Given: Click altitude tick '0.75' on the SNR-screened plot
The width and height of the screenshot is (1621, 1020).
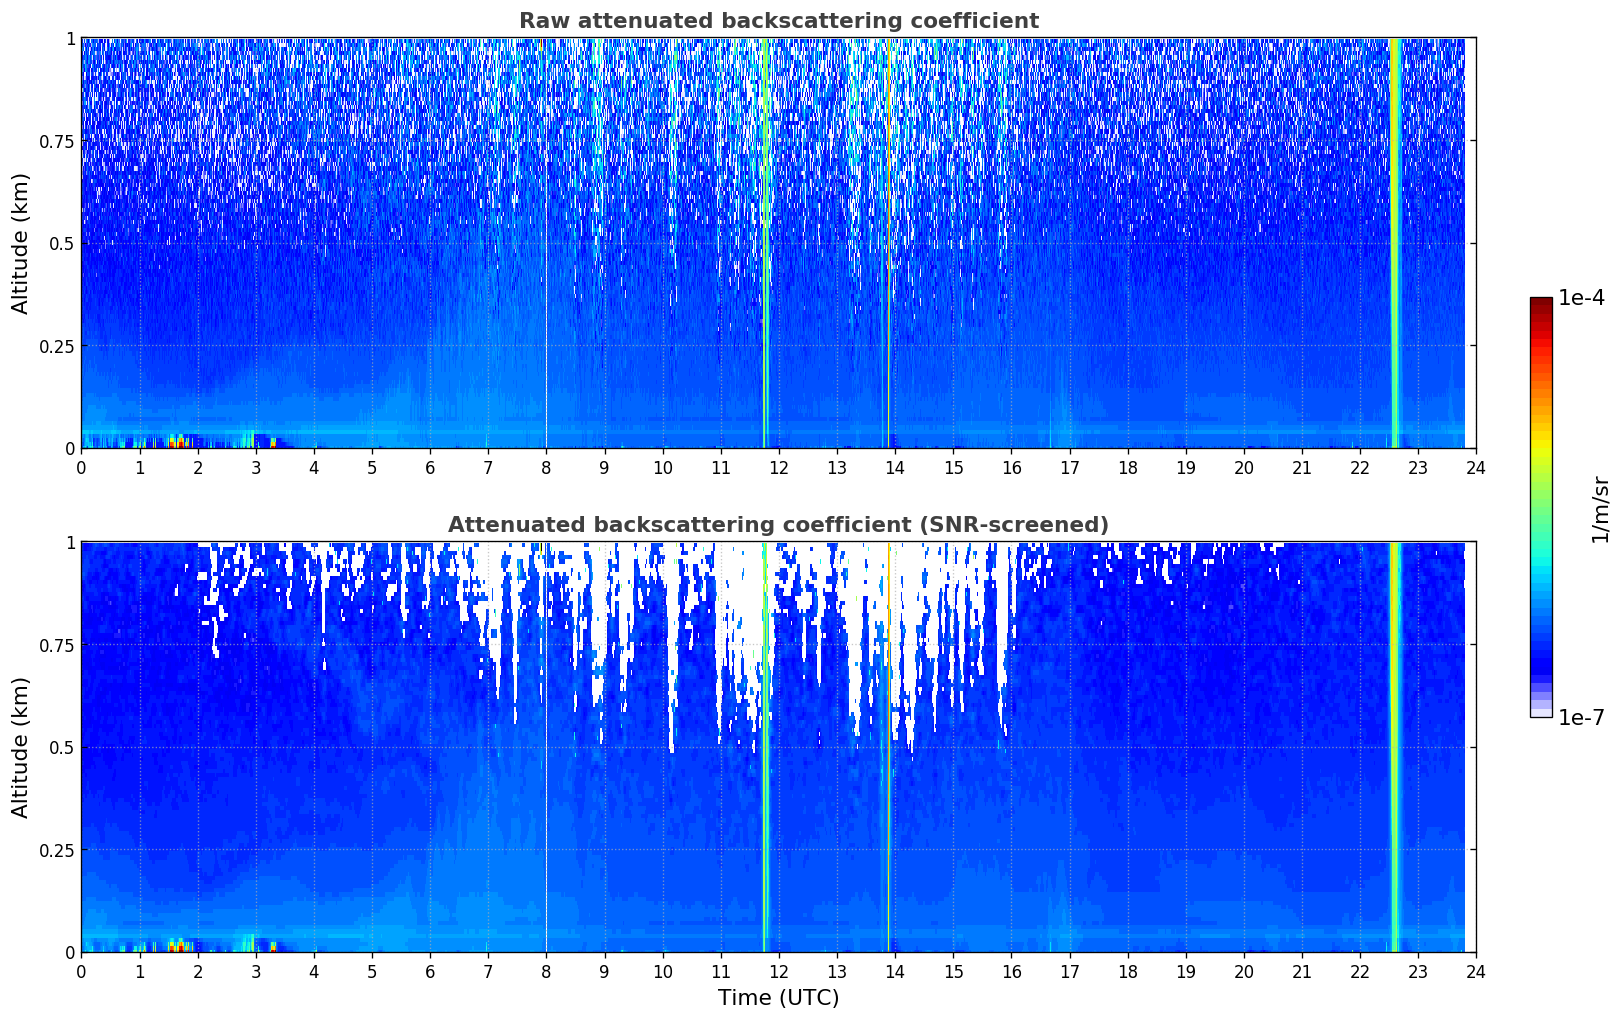Looking at the screenshot, I should pyautogui.click(x=58, y=645).
